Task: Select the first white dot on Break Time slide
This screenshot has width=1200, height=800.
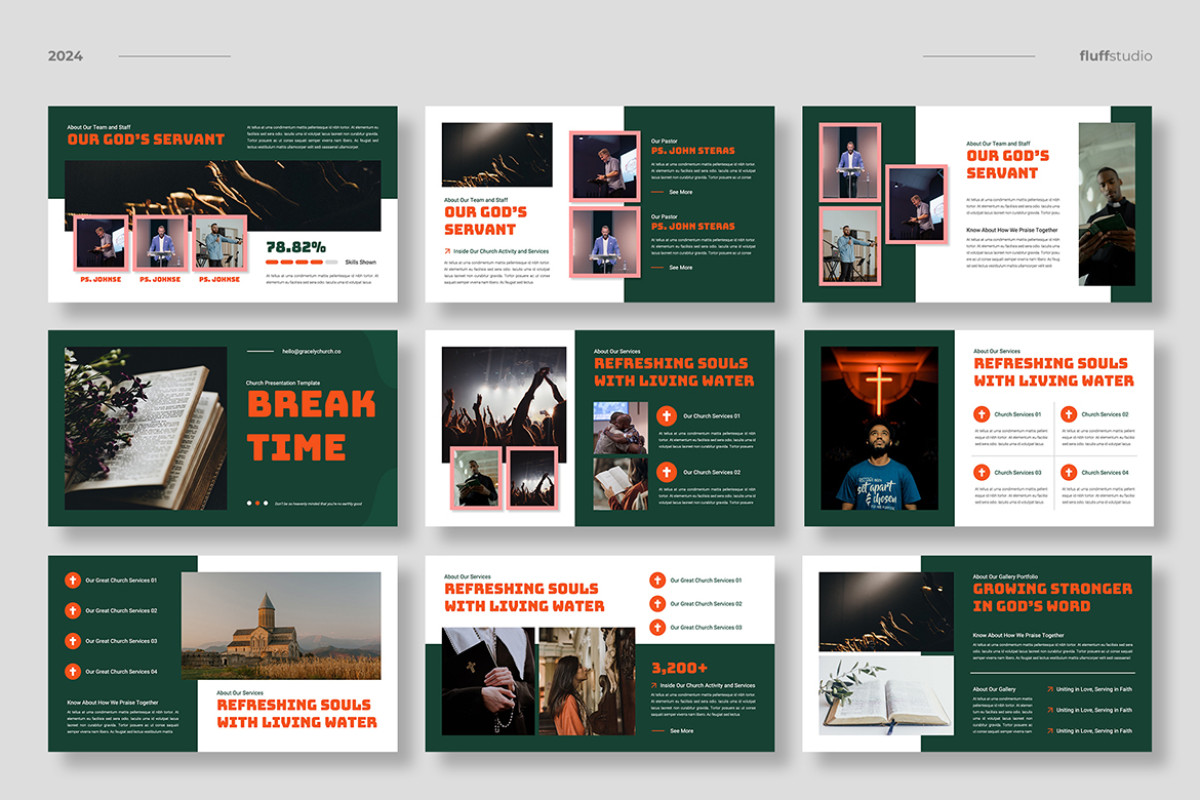Action: click(x=249, y=503)
